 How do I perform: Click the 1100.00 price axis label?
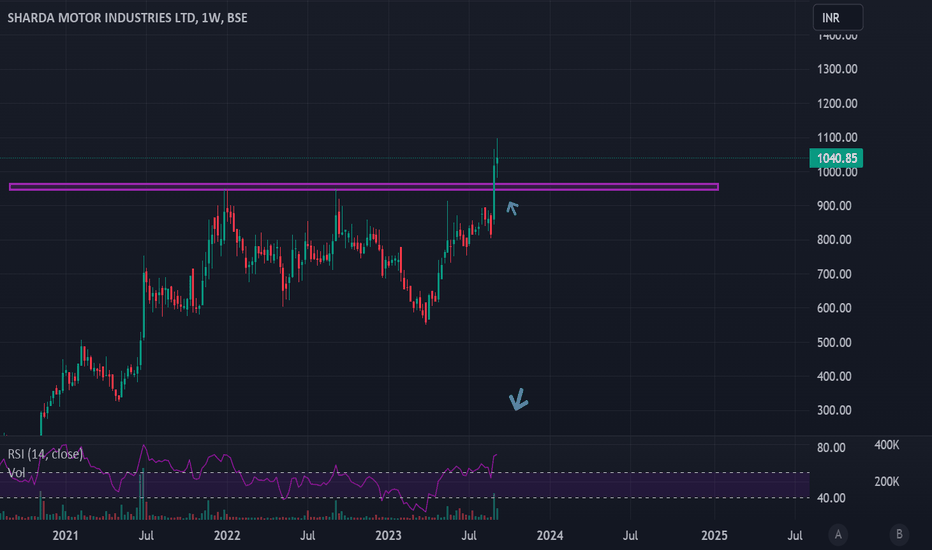pos(837,137)
